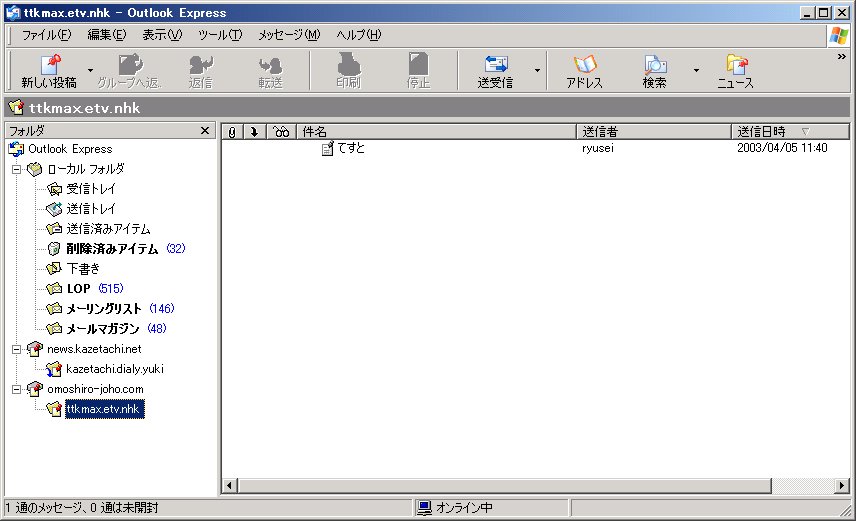
Task: Click the New Post (新しい投稿) toolbar icon
Action: (49, 71)
